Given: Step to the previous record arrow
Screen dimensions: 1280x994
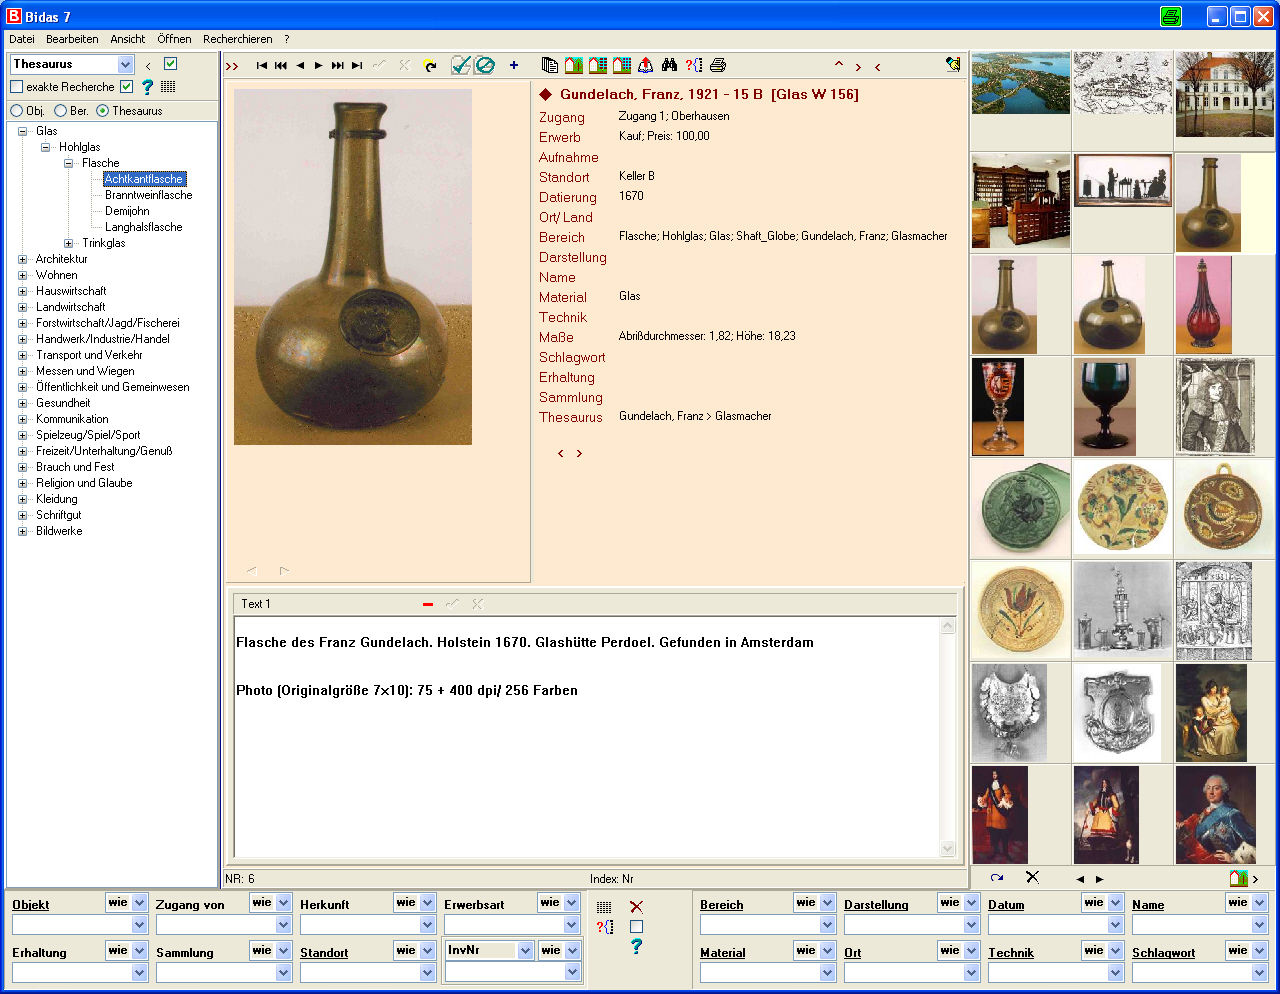Looking at the screenshot, I should click(299, 66).
